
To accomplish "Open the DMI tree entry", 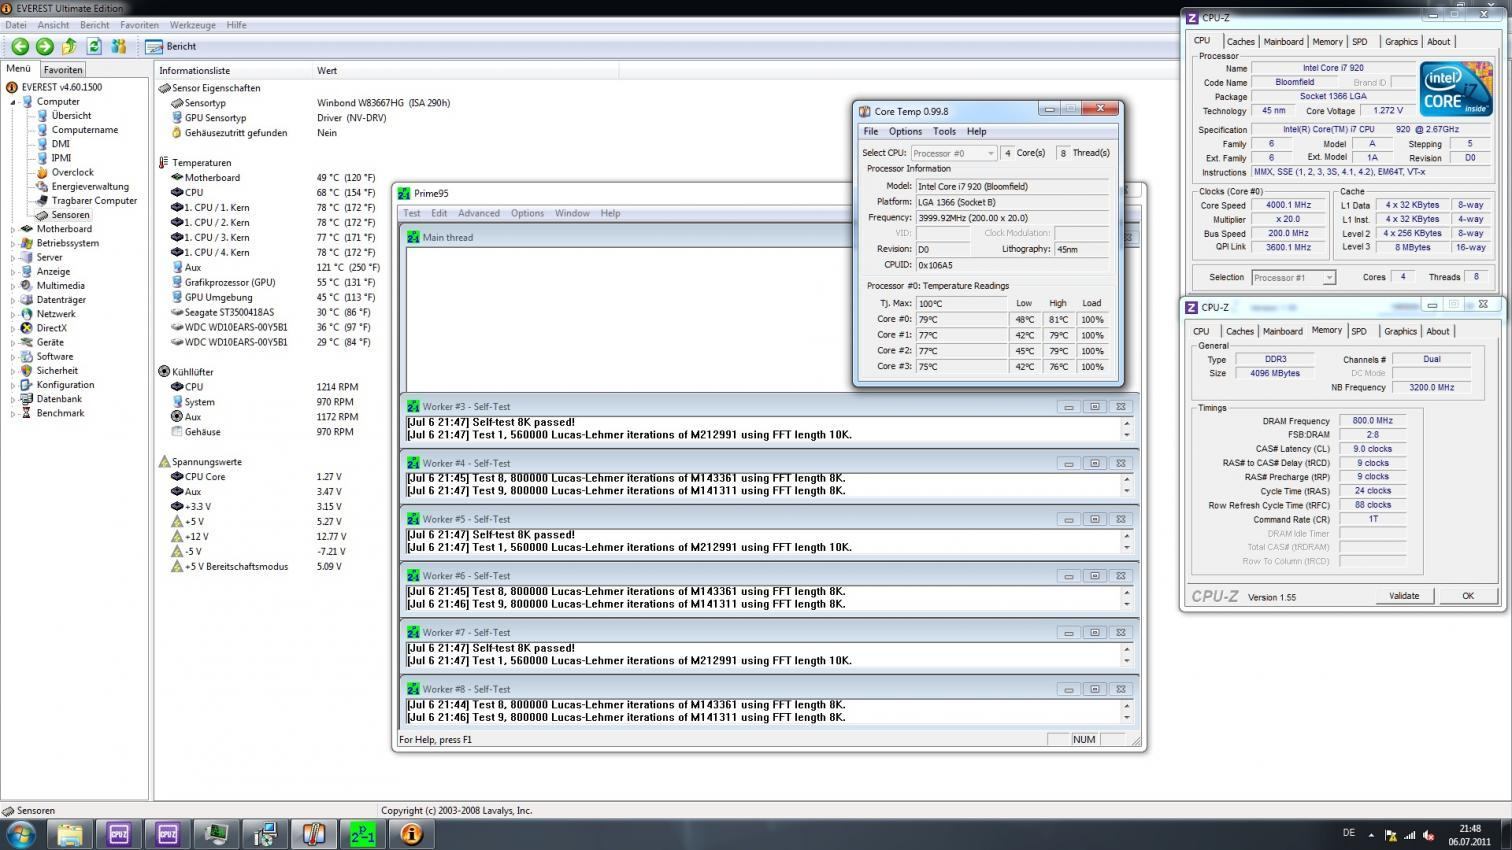I will click(x=60, y=143).
